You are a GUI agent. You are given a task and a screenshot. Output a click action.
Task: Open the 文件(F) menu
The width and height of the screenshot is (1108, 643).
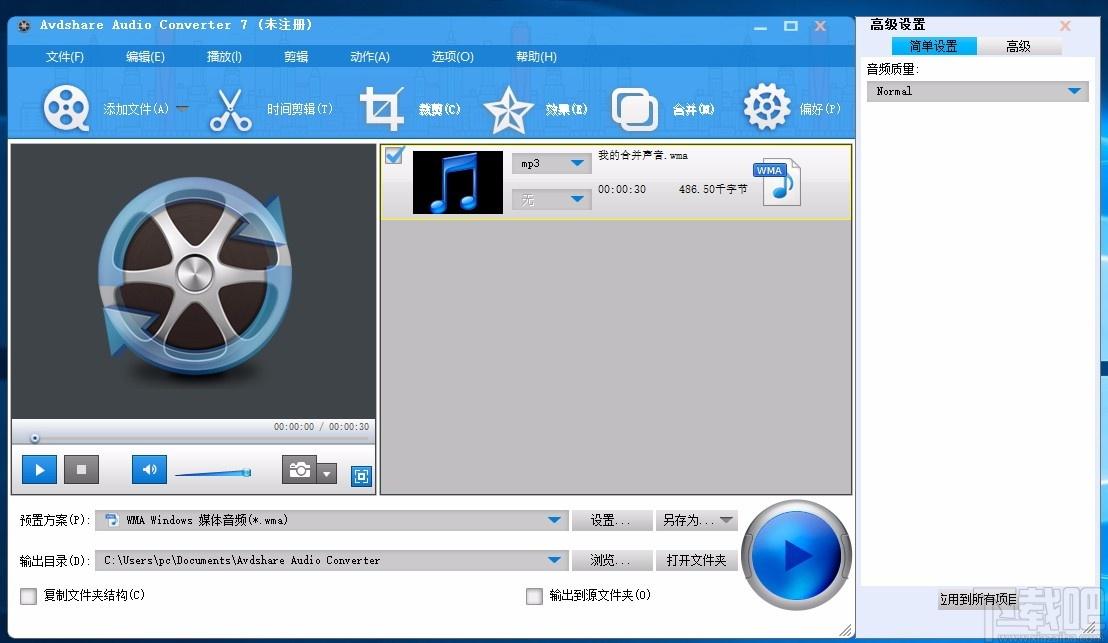point(64,57)
